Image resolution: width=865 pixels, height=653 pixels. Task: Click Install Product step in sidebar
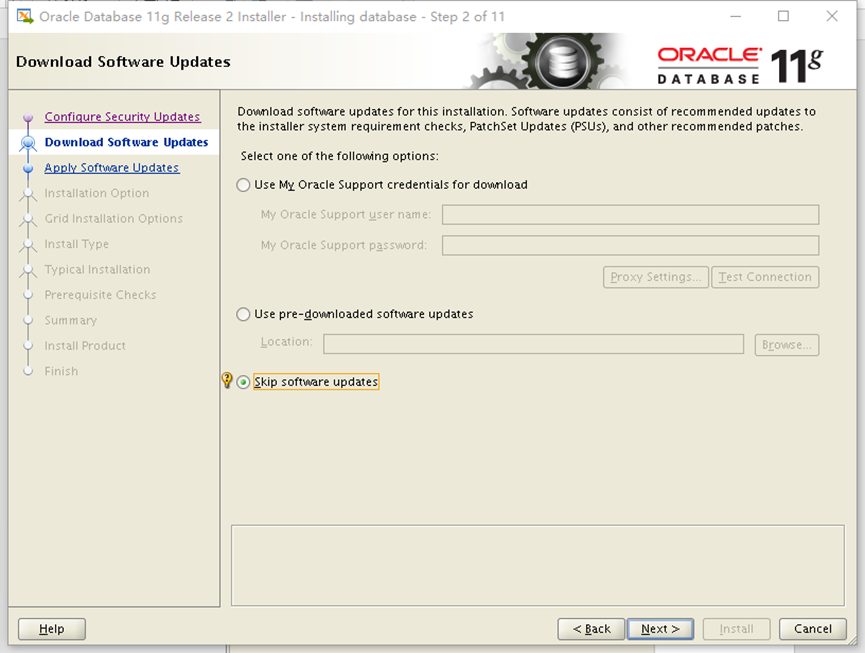click(x=85, y=346)
